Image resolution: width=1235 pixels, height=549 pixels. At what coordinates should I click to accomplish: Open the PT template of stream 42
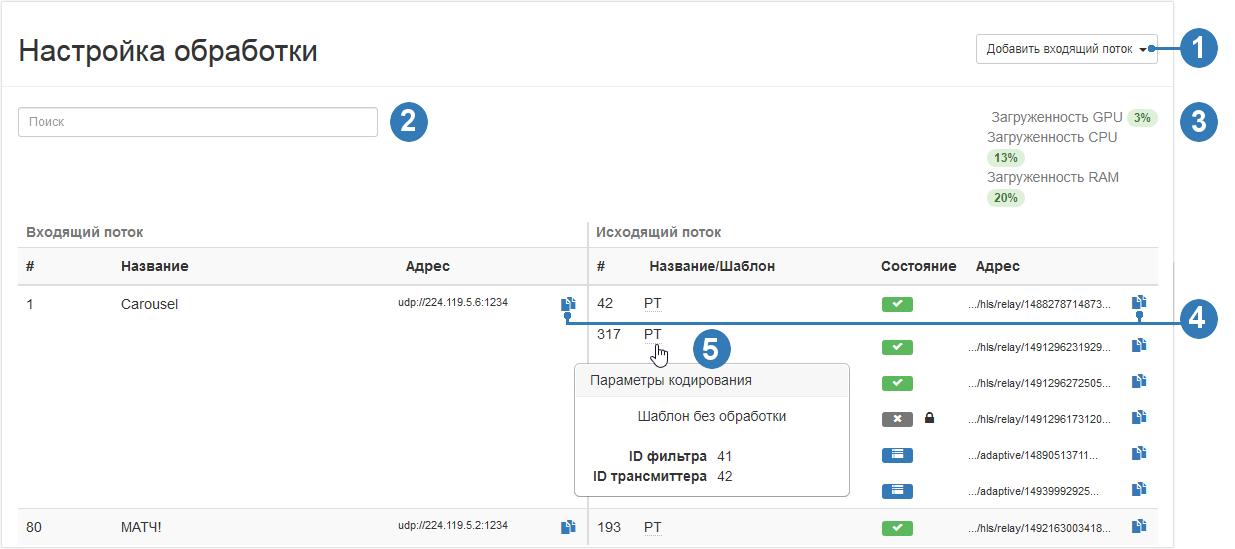(x=652, y=303)
